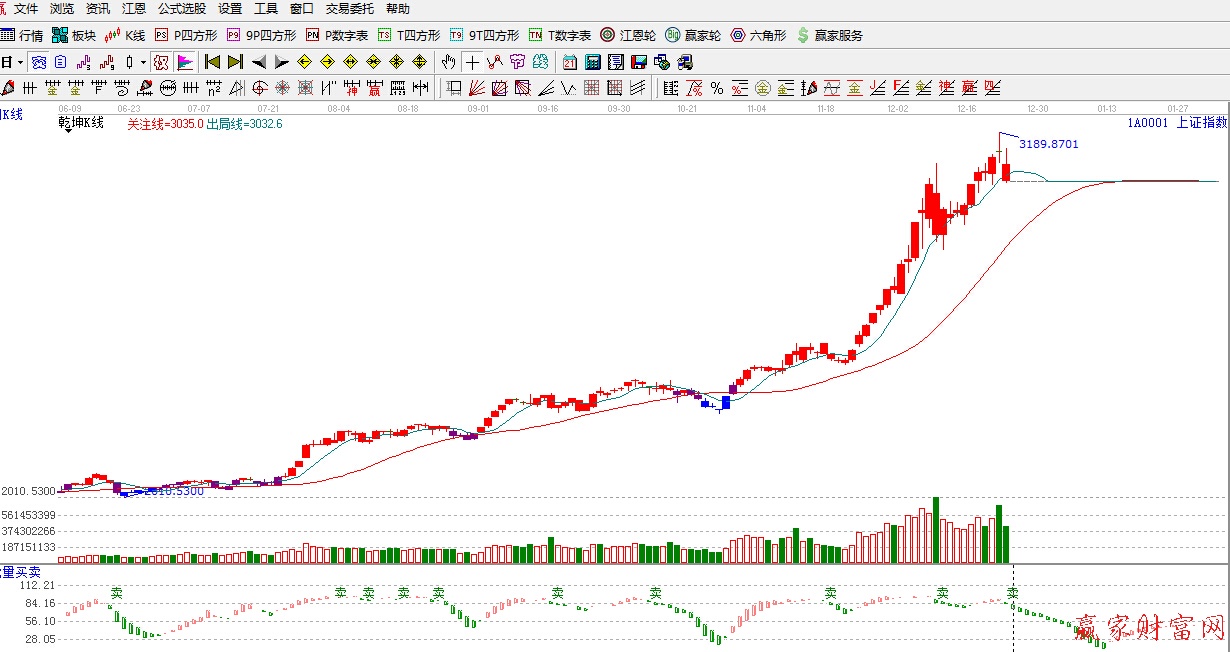The image size is (1230, 652).
Task: Click the red floppy disk save icon
Action: point(638,62)
